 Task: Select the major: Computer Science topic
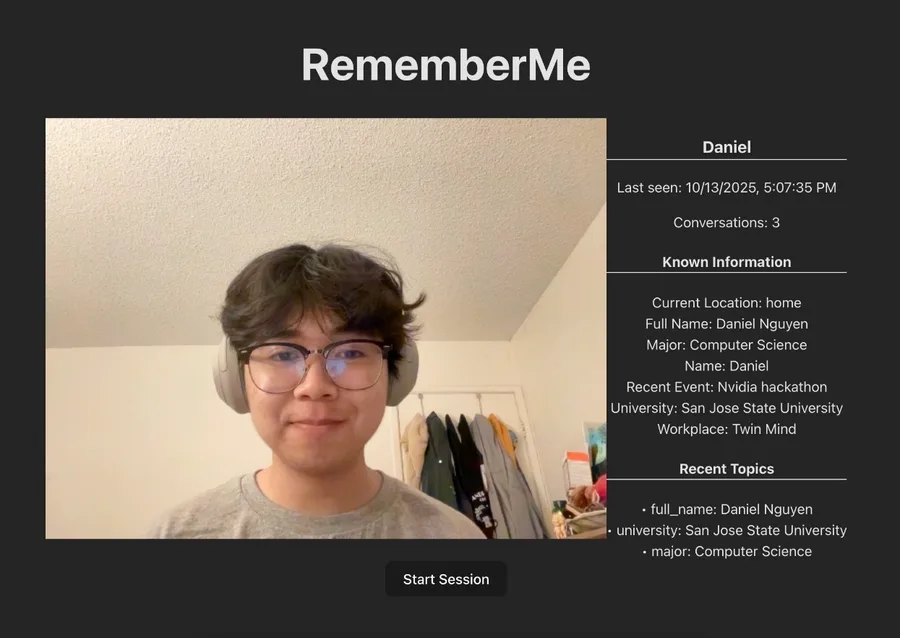coord(727,551)
